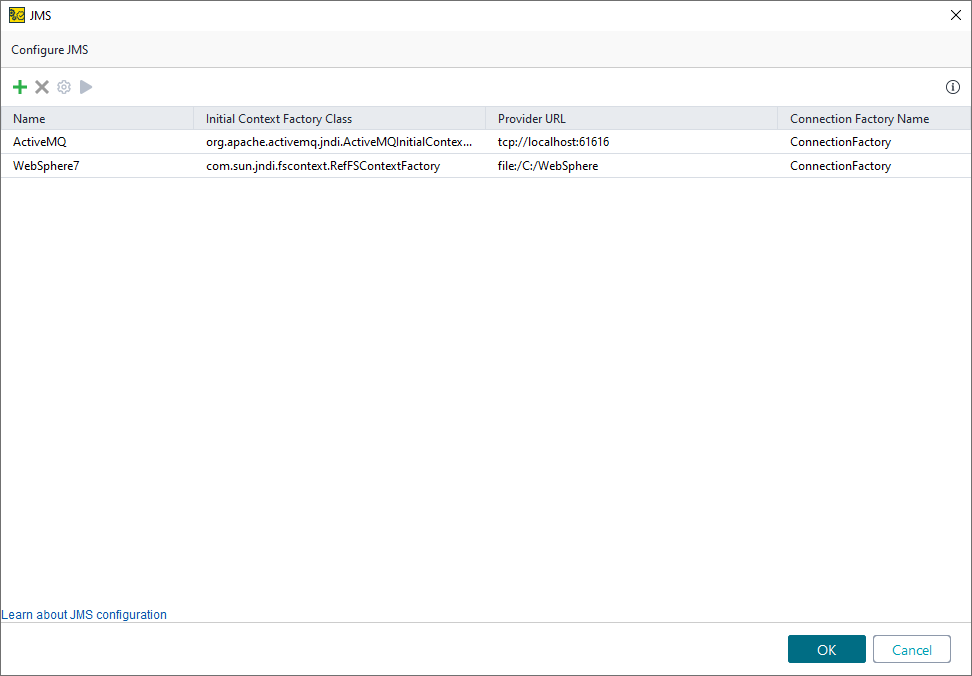Run the JMS connection test play icon
This screenshot has width=972, height=676.
(x=85, y=87)
